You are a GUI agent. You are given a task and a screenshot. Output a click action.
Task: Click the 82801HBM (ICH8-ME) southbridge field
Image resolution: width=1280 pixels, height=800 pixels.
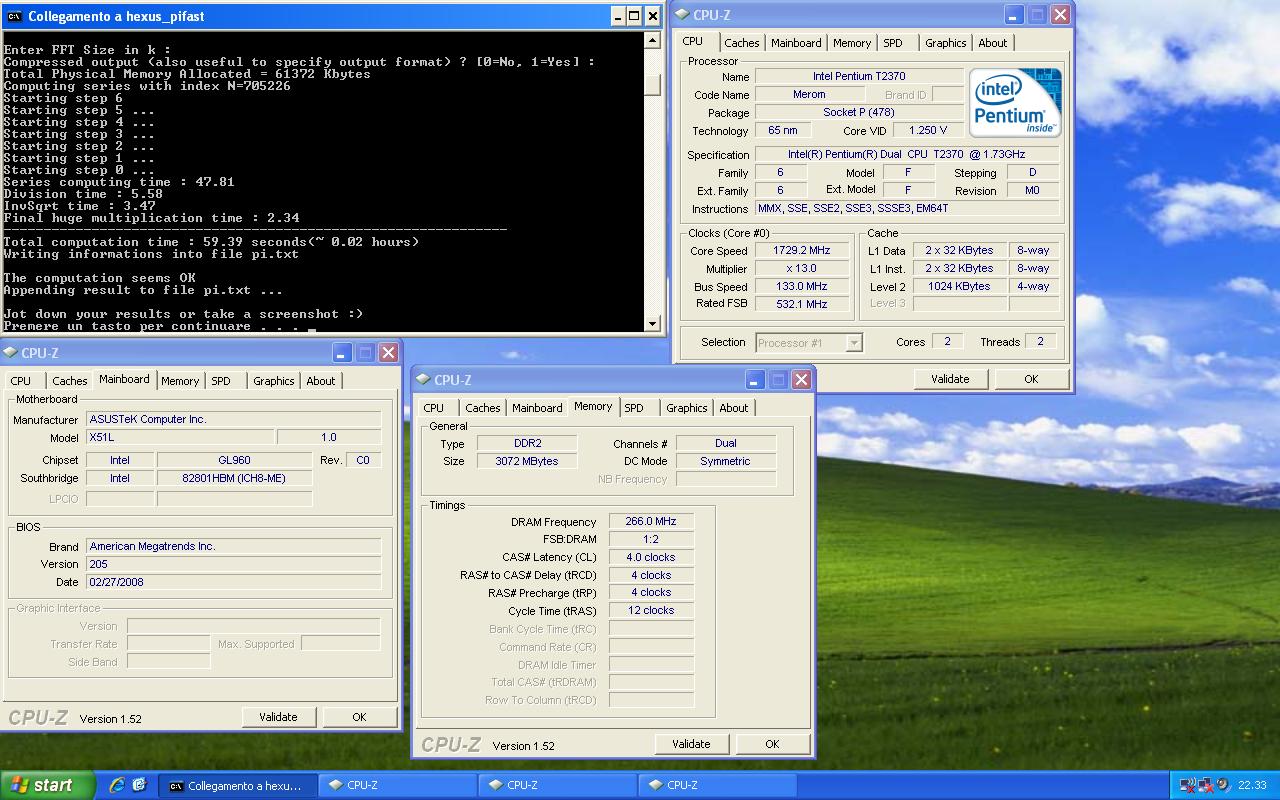point(234,479)
